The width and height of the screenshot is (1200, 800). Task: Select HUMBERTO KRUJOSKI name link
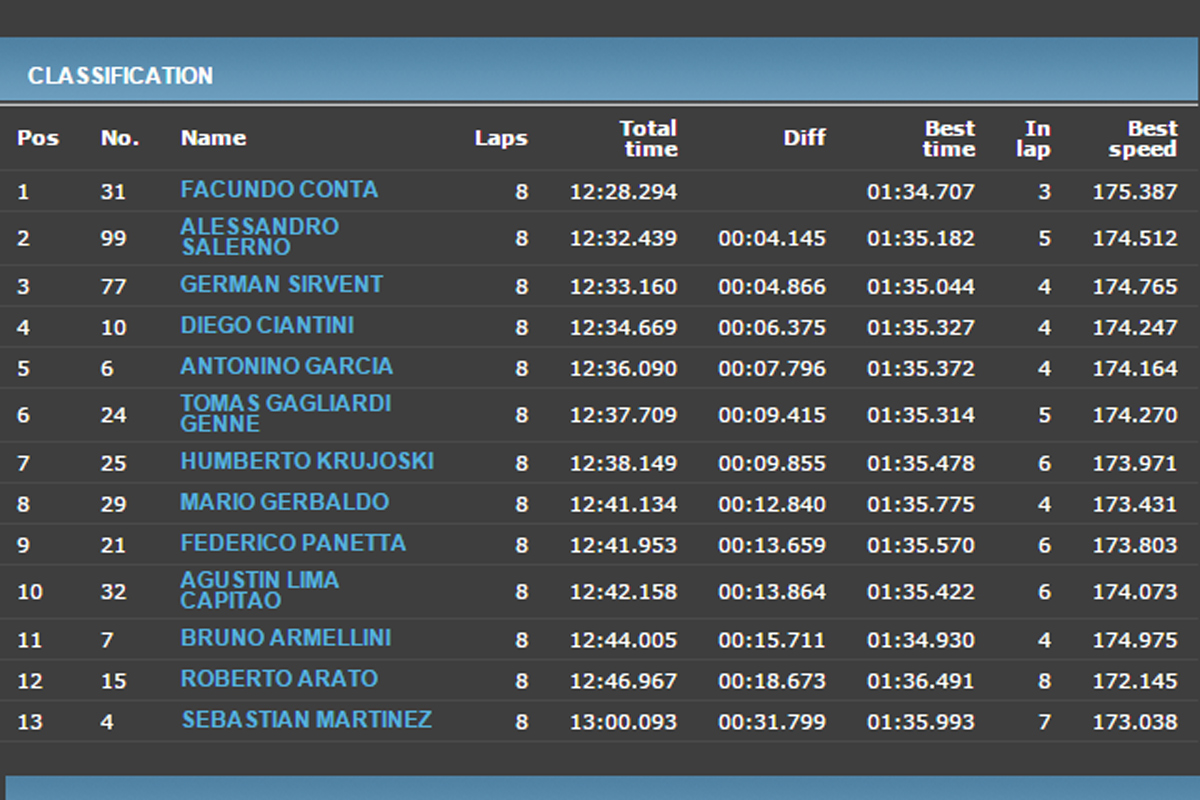(x=307, y=461)
